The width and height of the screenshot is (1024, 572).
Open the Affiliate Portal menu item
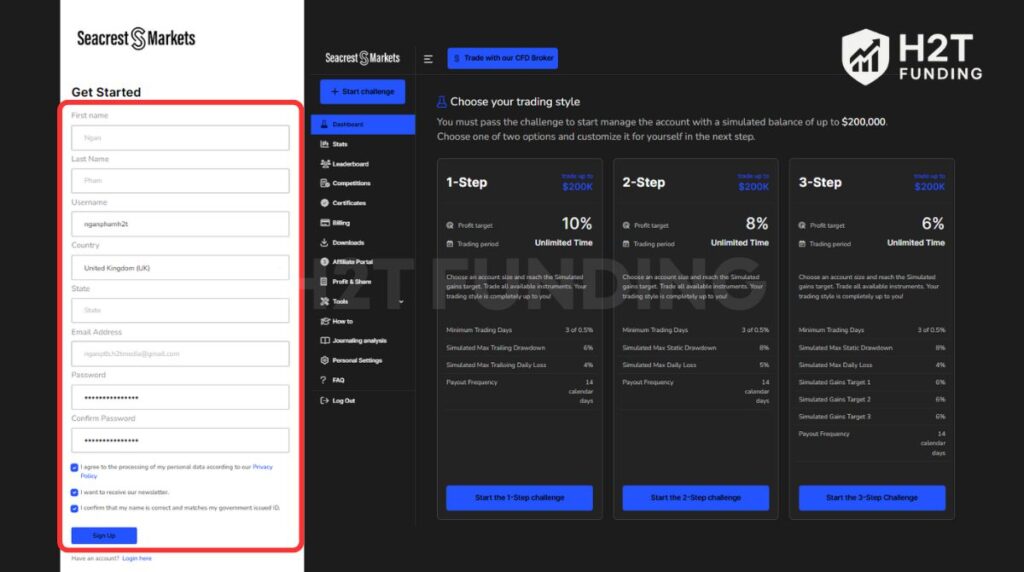pyautogui.click(x=363, y=262)
